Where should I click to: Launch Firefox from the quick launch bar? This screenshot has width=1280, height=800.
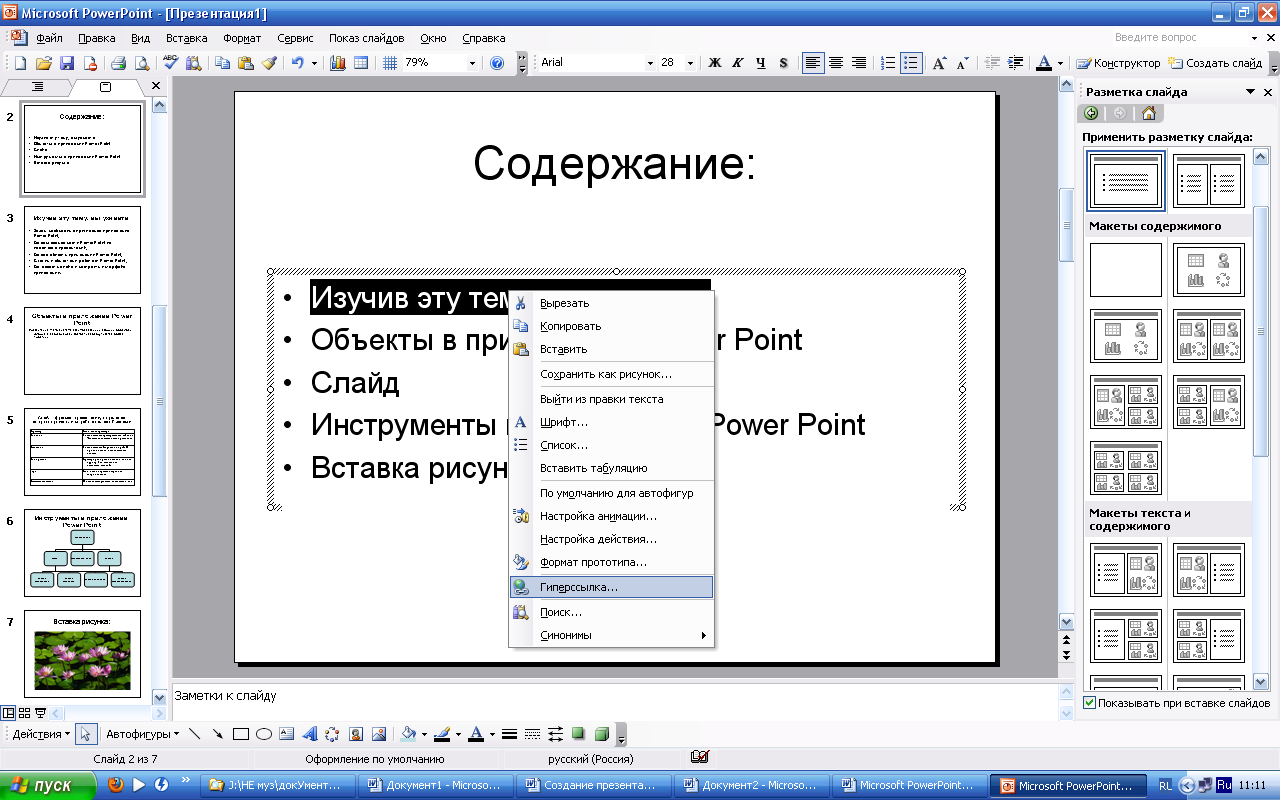(116, 785)
